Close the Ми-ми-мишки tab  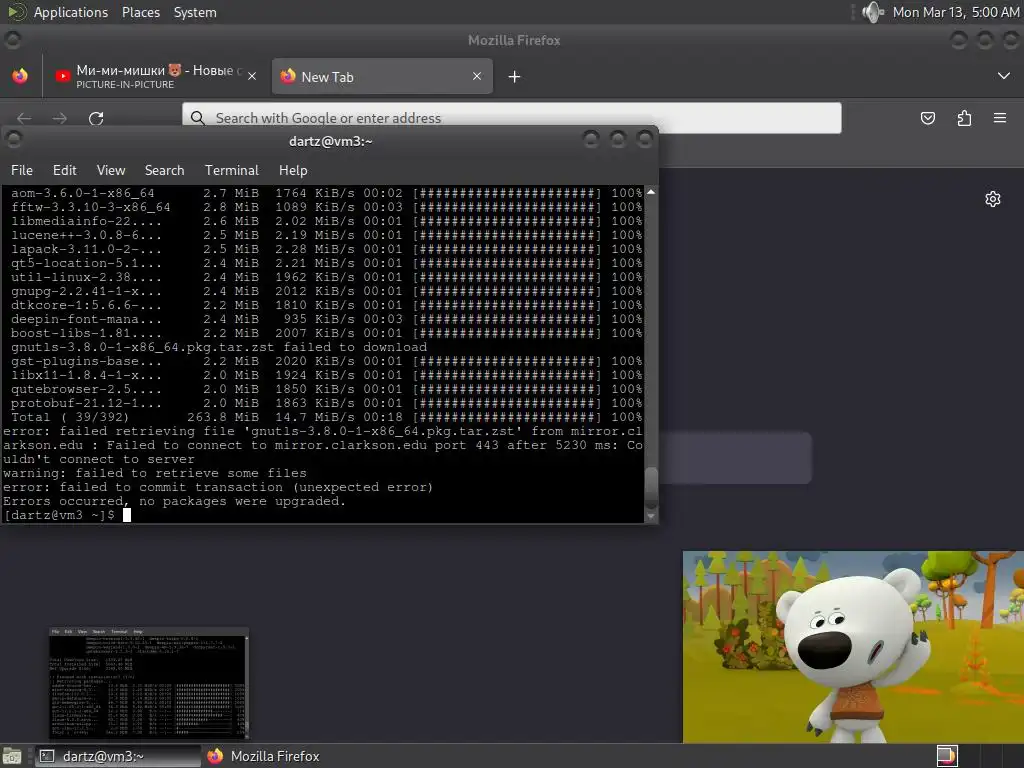click(252, 76)
